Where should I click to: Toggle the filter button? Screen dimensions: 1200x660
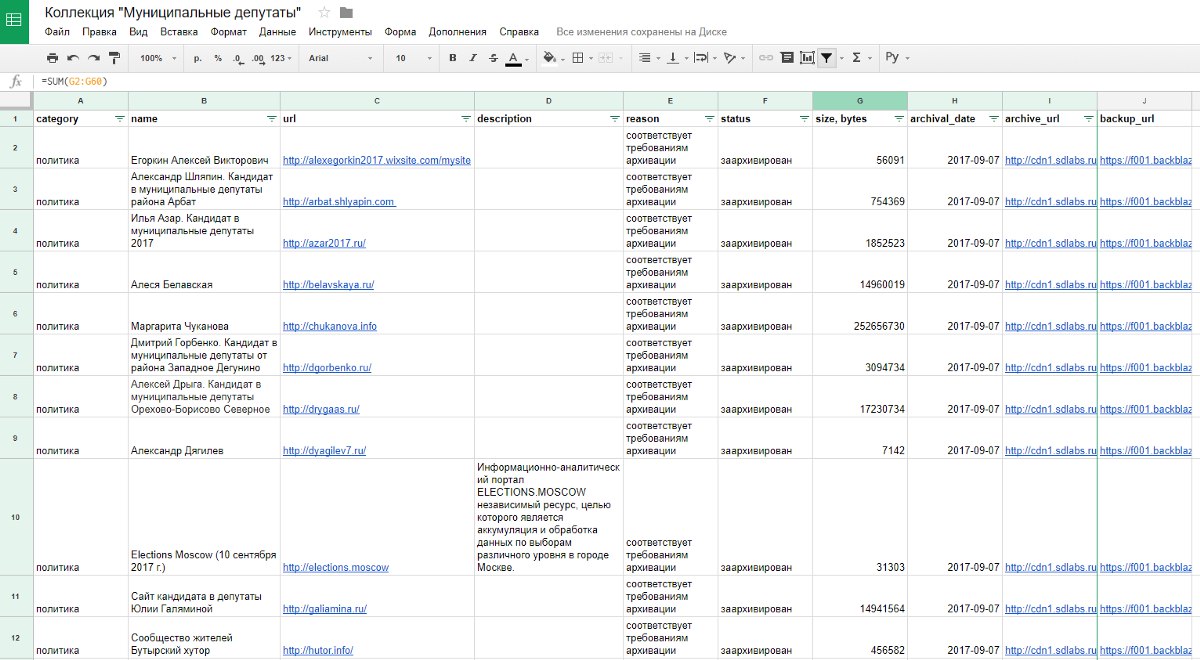point(827,58)
